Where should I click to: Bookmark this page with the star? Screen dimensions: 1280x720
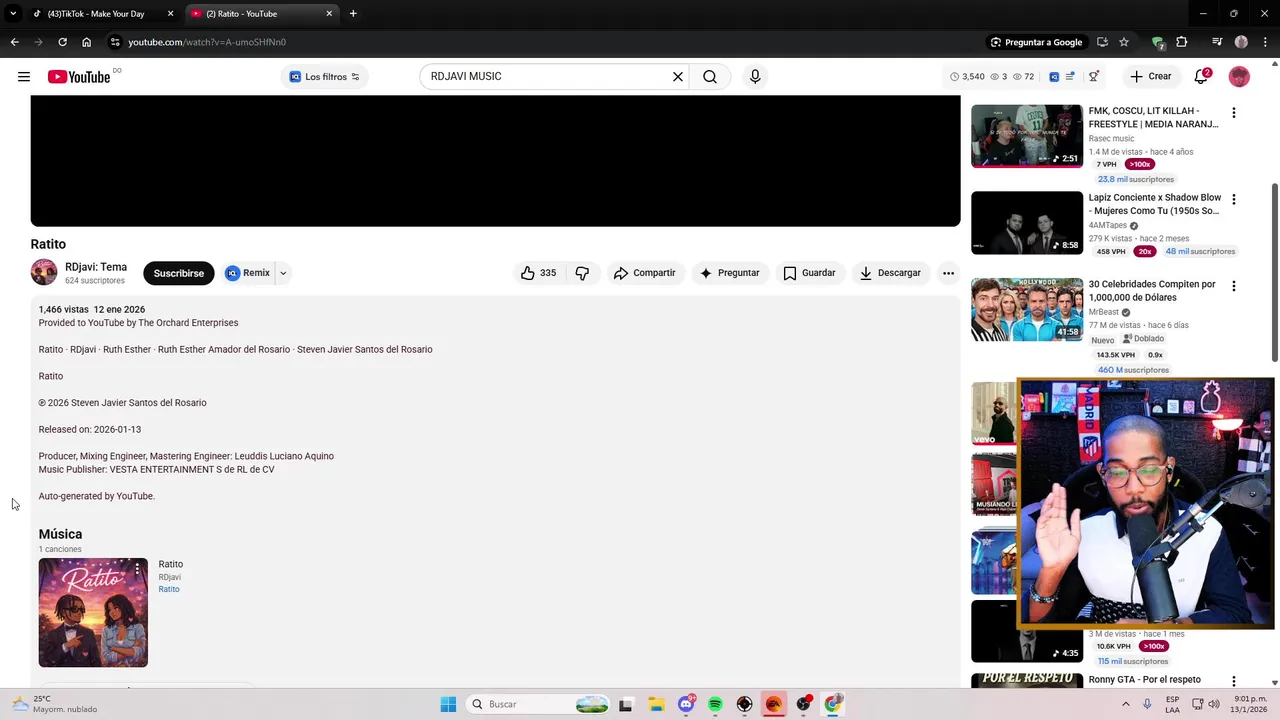tap(1124, 42)
